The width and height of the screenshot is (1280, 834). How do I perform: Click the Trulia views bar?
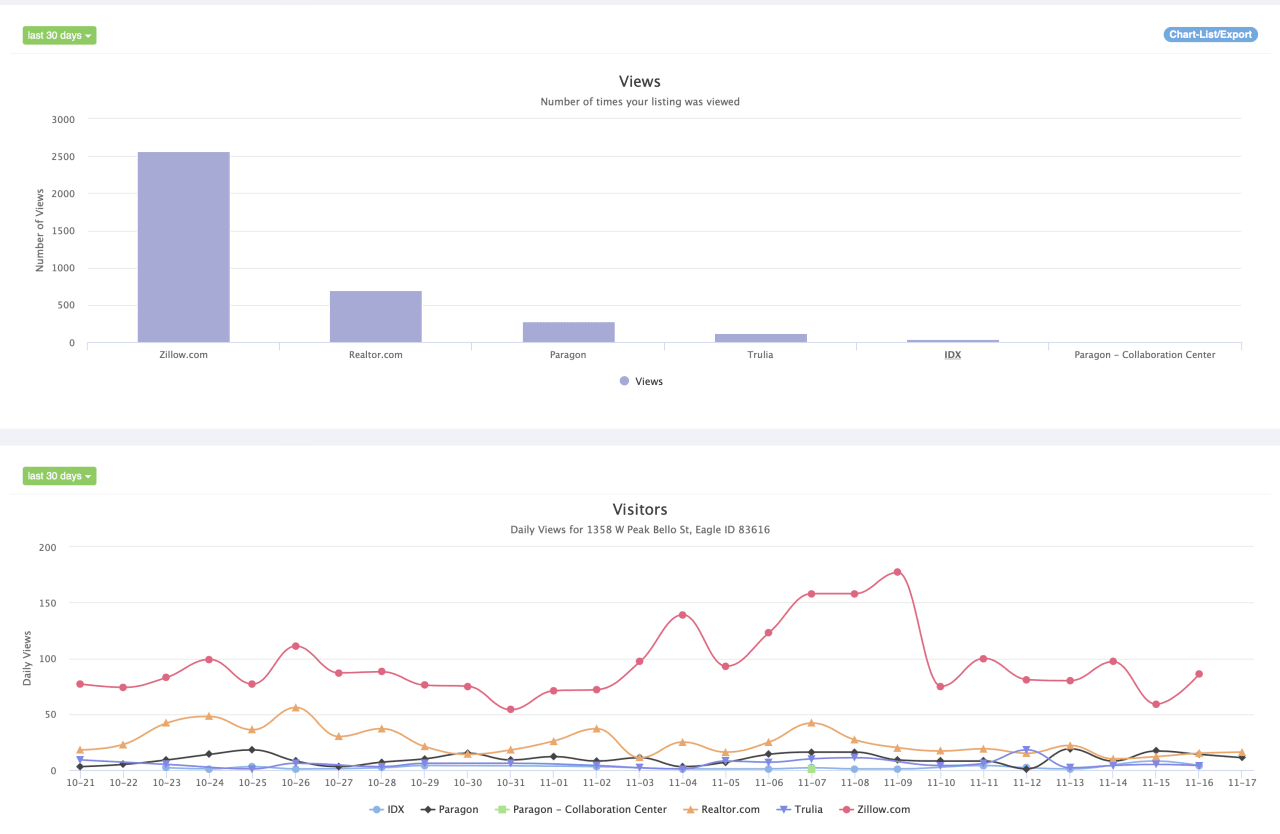click(x=761, y=338)
